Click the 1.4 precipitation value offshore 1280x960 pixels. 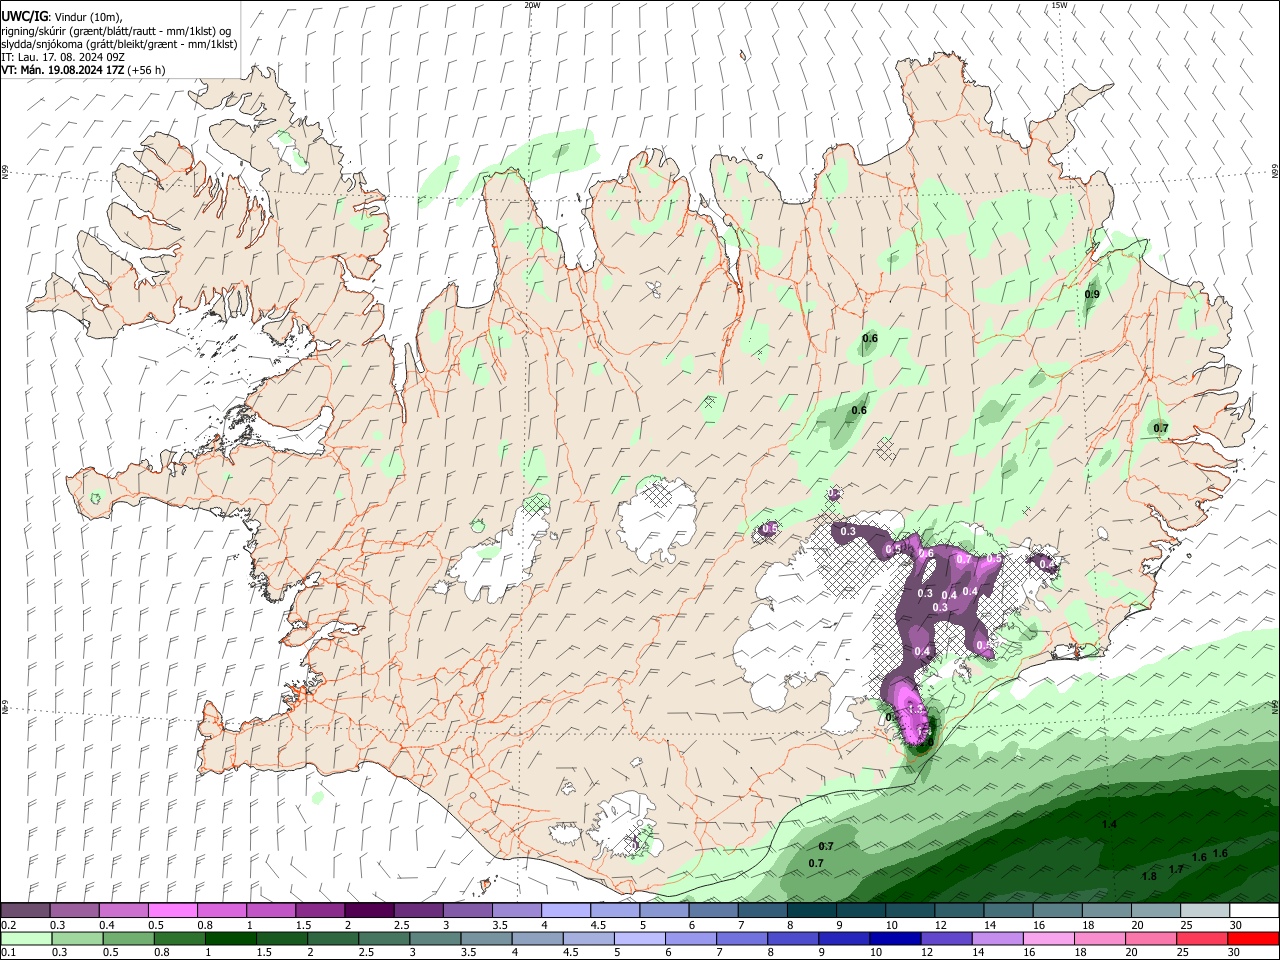pyautogui.click(x=1109, y=824)
